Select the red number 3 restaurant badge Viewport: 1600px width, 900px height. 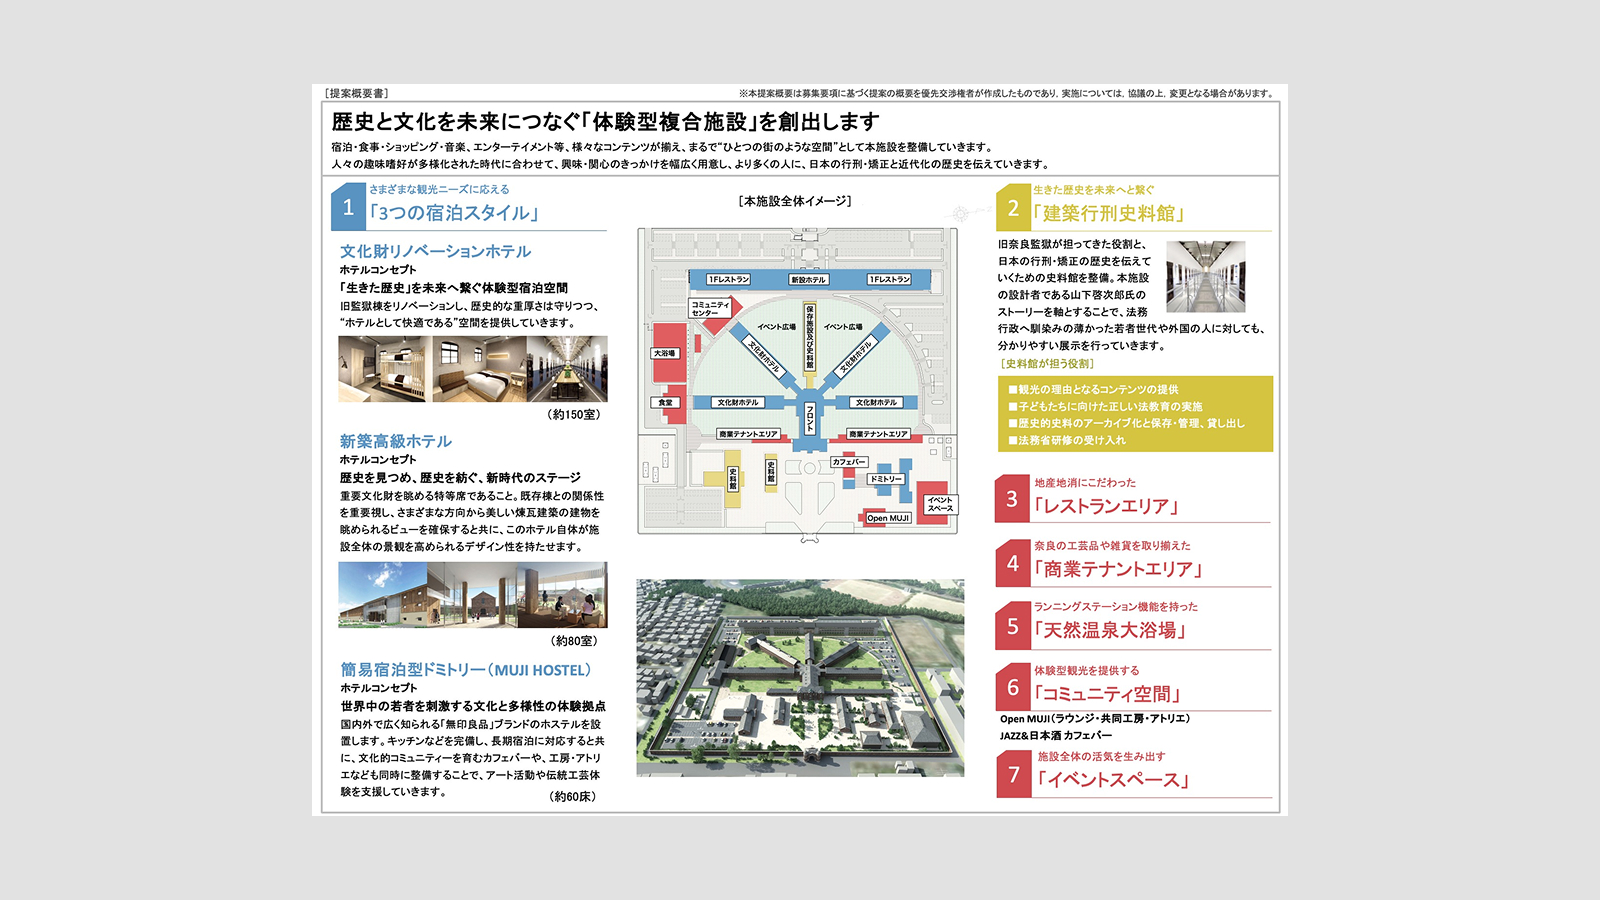click(1012, 499)
